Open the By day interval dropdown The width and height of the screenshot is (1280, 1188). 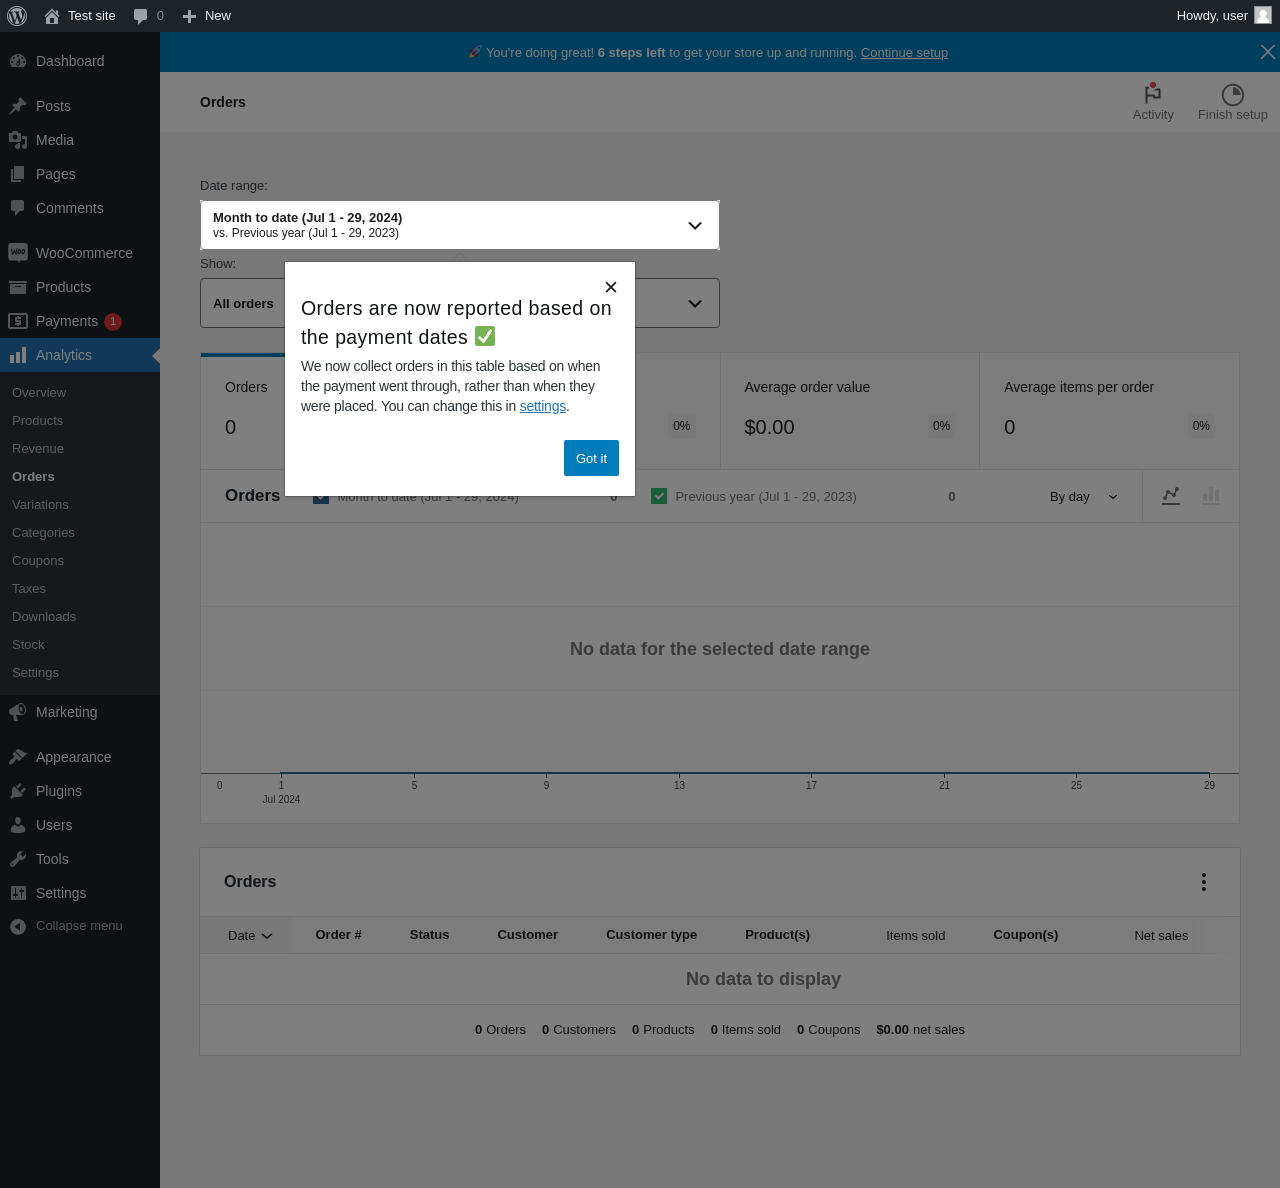1084,496
